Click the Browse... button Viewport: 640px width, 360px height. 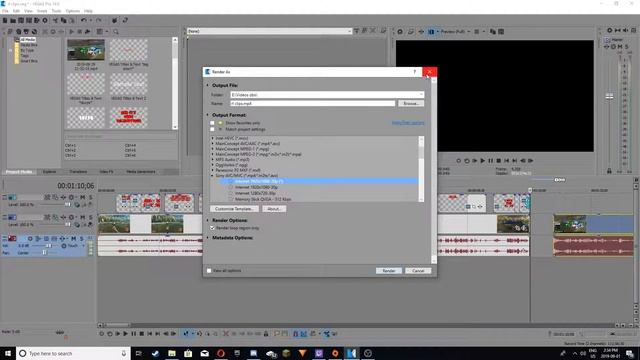pos(411,104)
